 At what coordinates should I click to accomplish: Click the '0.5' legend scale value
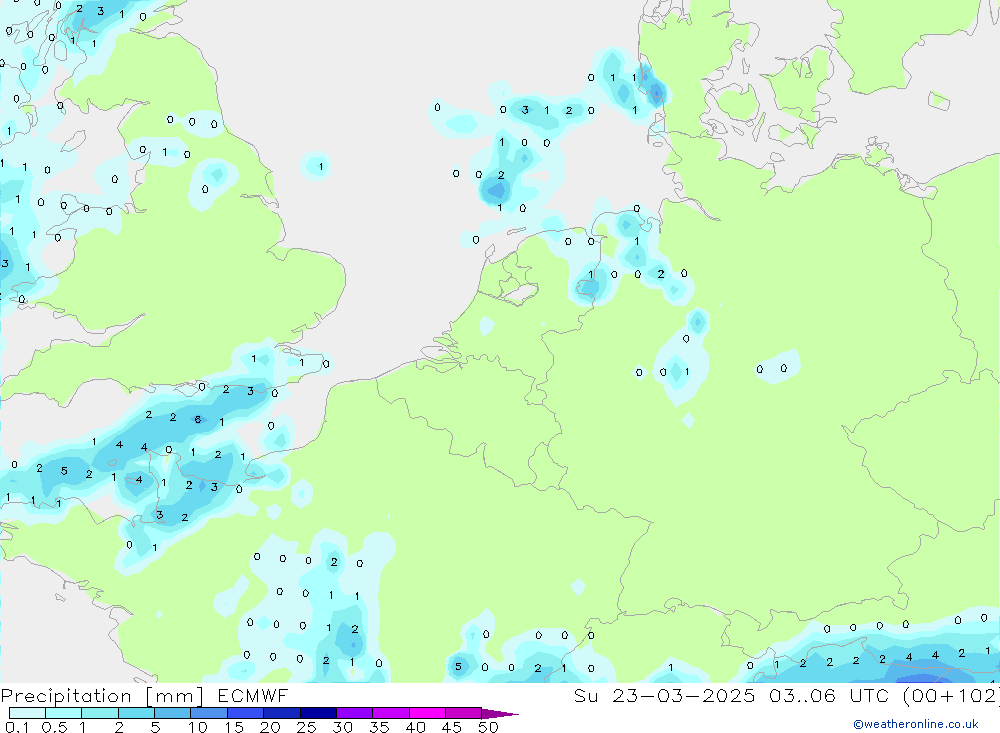[x=54, y=727]
